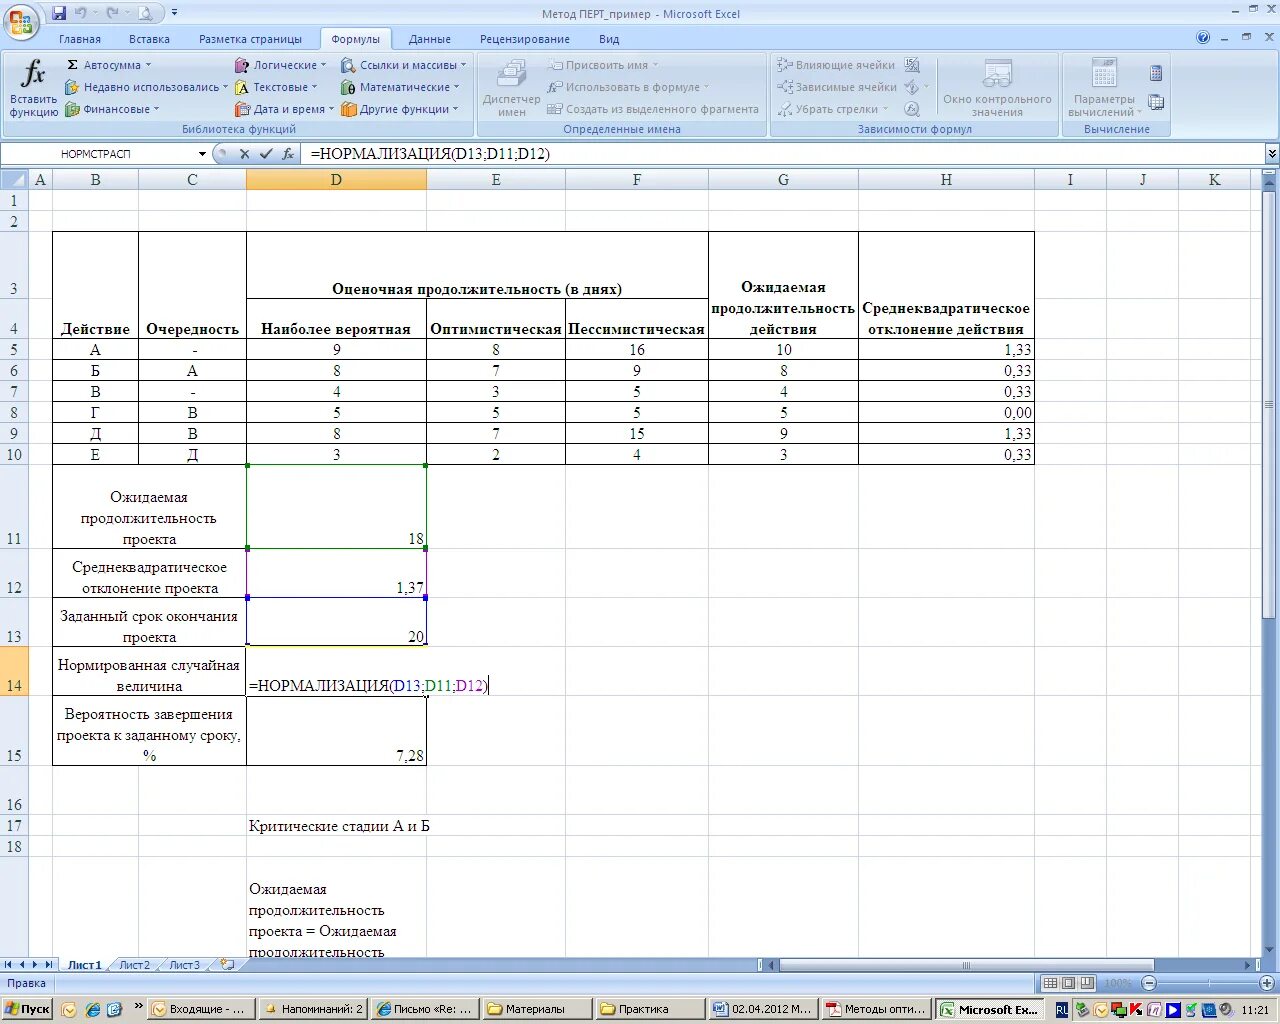Click the show formulas icon
1280x1024 pixels.
point(912,65)
